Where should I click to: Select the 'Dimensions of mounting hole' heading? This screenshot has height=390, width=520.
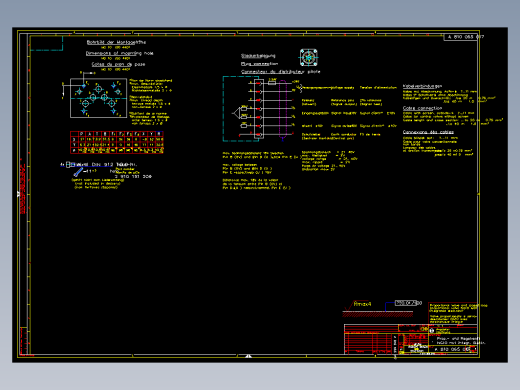[119, 53]
